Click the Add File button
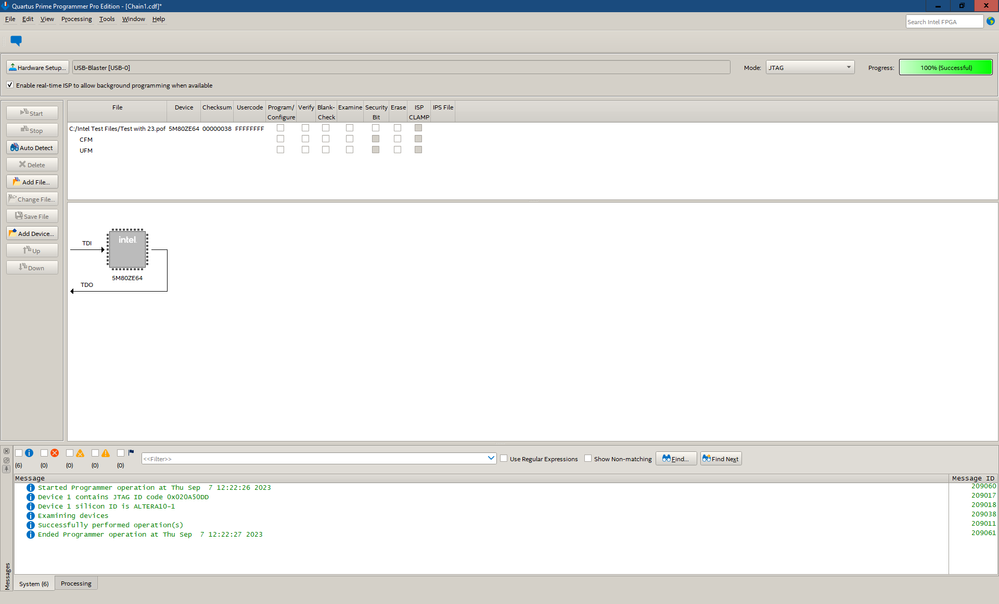 33,182
